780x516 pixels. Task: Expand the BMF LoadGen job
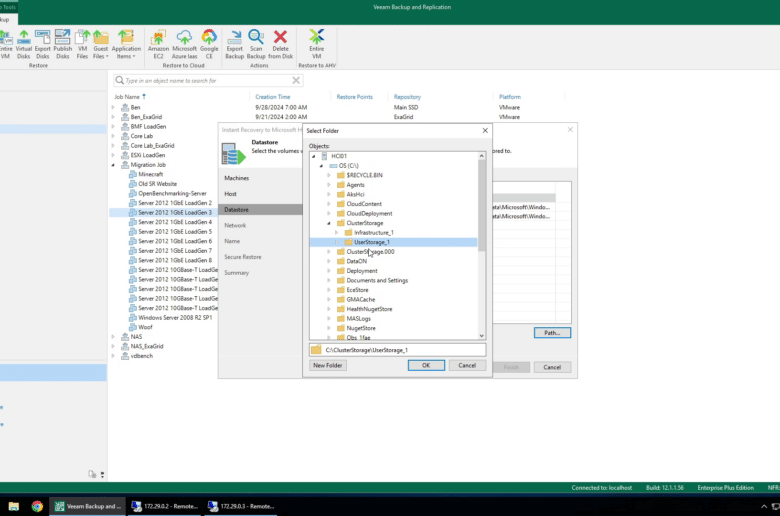click(x=113, y=126)
